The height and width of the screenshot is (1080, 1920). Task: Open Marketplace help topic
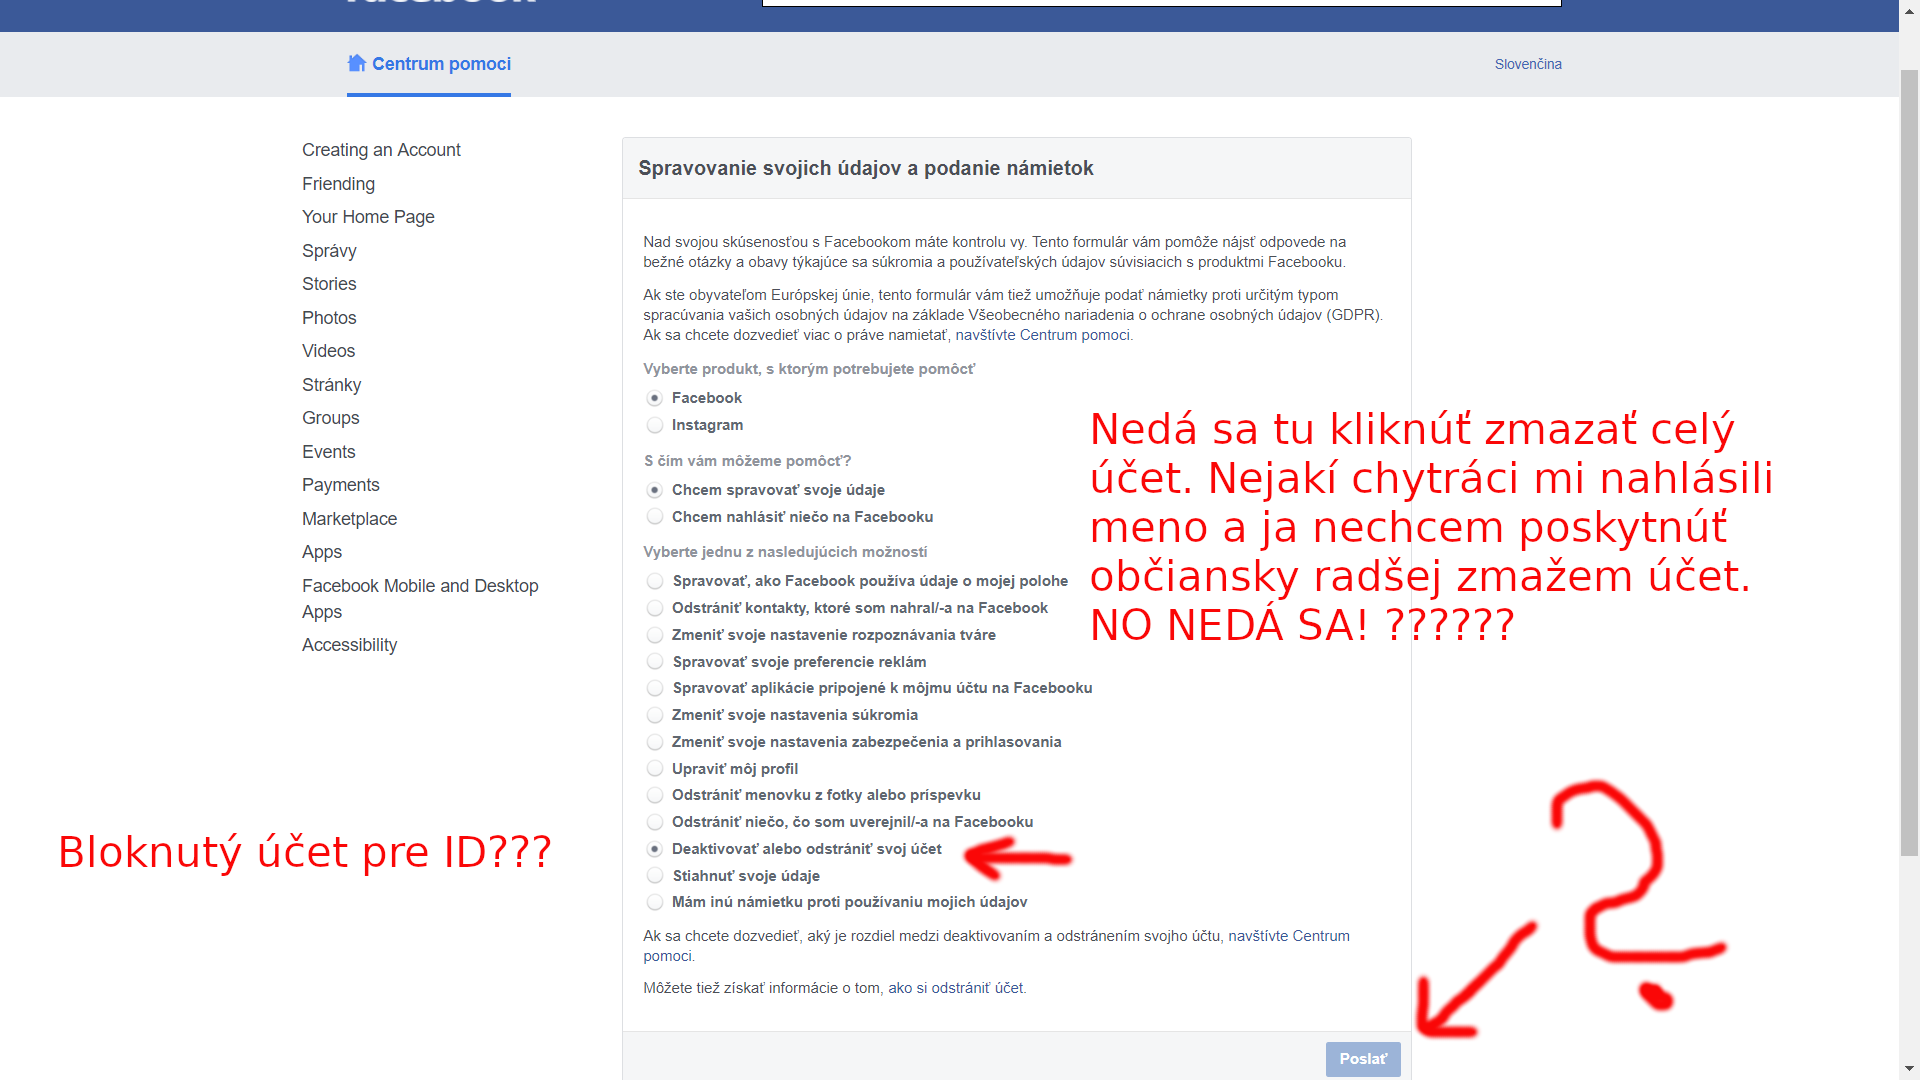tap(349, 519)
